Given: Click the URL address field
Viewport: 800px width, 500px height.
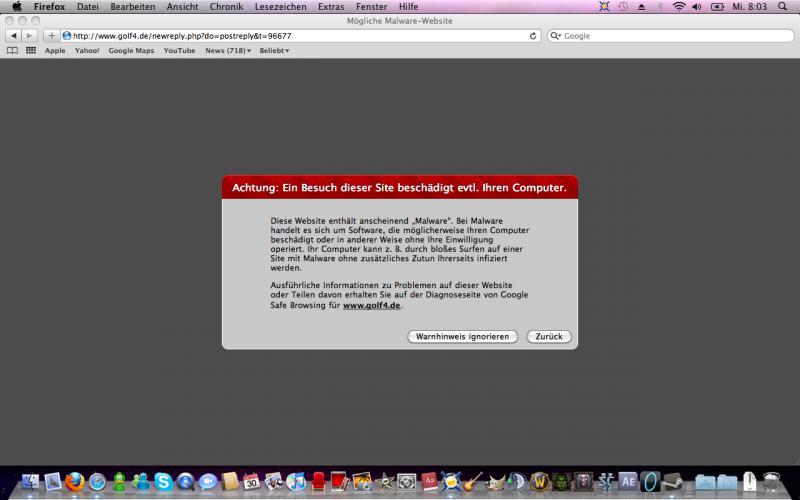Looking at the screenshot, I should [x=300, y=36].
